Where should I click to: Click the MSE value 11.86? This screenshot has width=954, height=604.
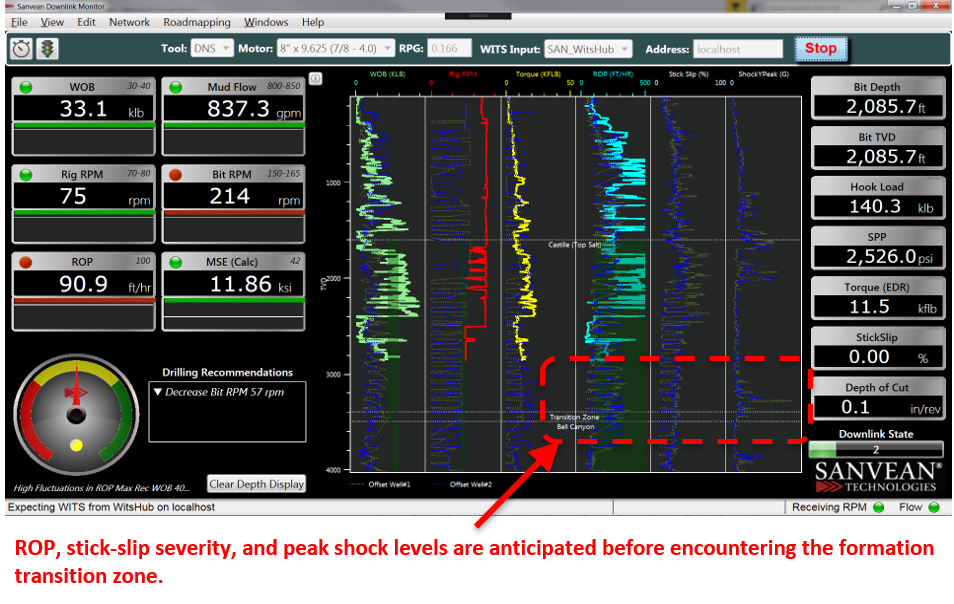coord(240,284)
